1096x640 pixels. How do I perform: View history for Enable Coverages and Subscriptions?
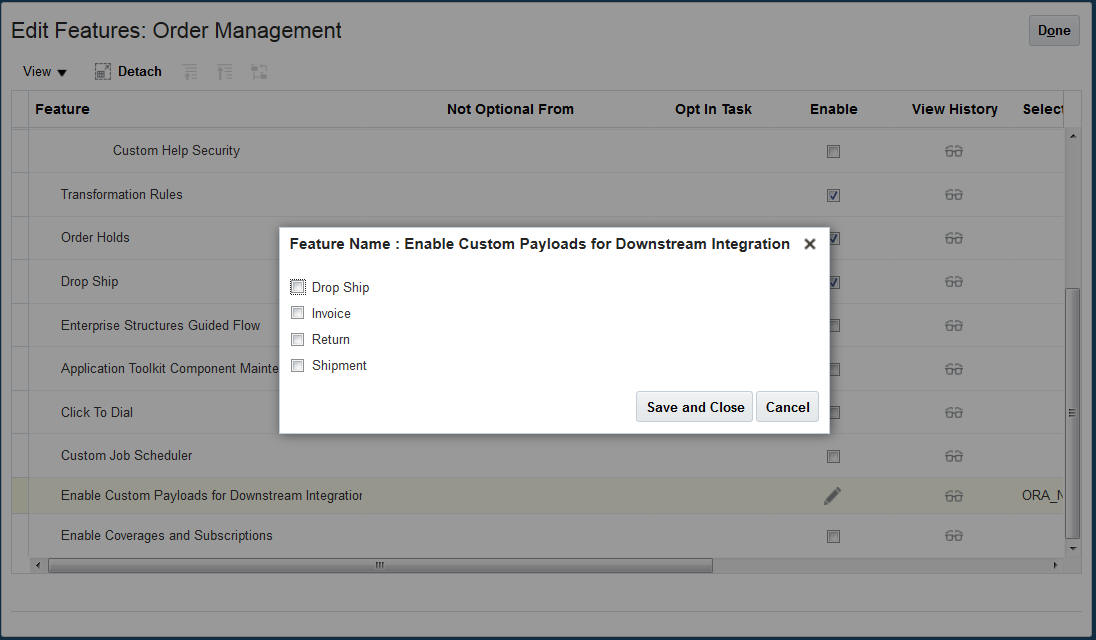point(954,536)
